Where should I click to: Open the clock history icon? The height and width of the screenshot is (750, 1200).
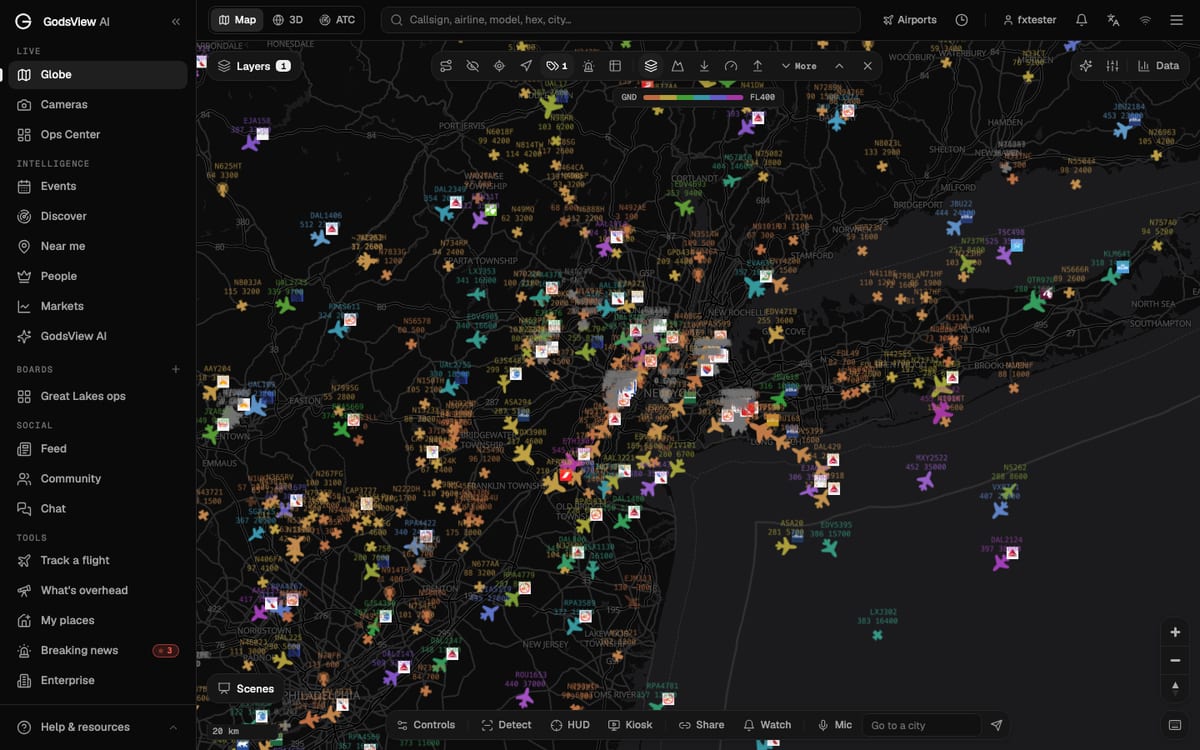click(x=961, y=20)
